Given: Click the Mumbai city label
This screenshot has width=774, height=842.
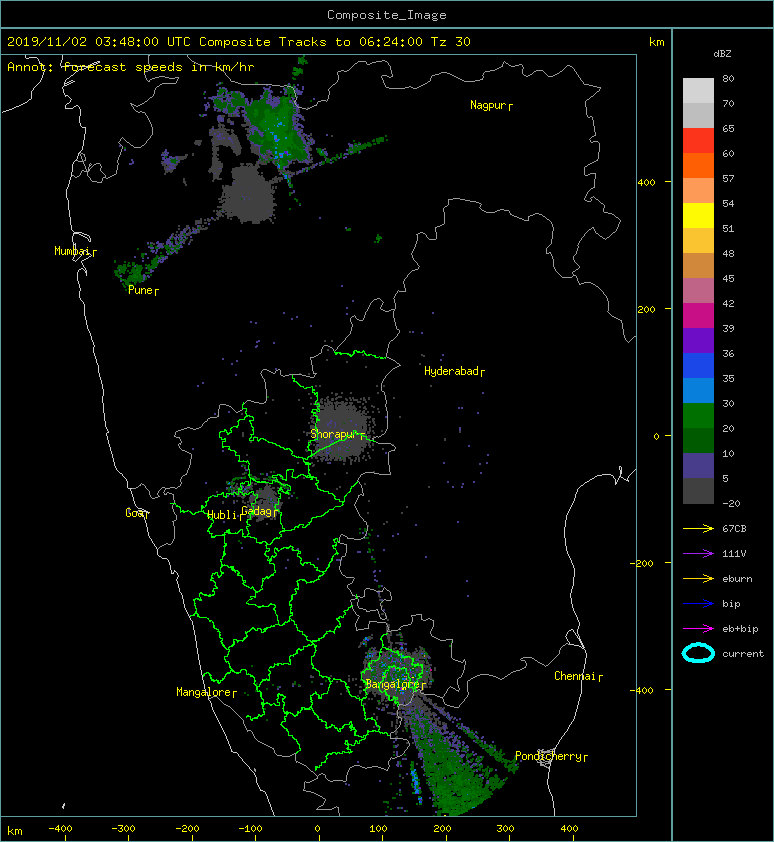Looking at the screenshot, I should pos(75,251).
